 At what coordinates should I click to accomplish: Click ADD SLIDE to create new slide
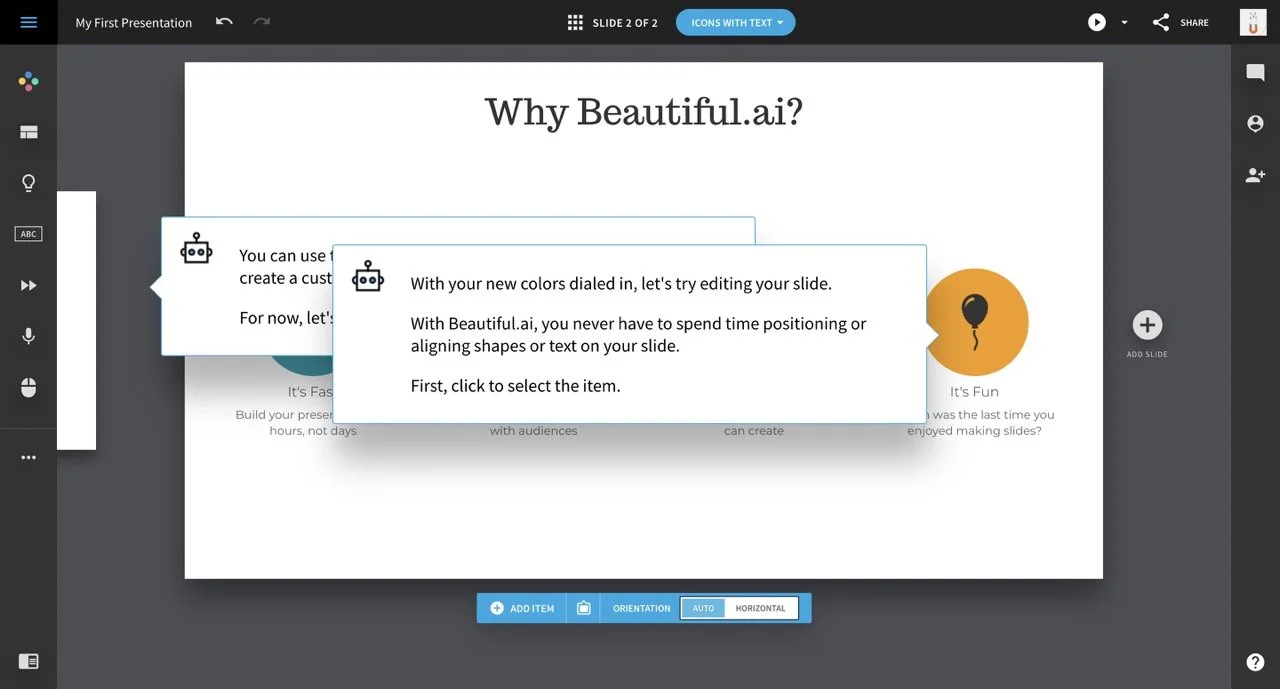1146,325
